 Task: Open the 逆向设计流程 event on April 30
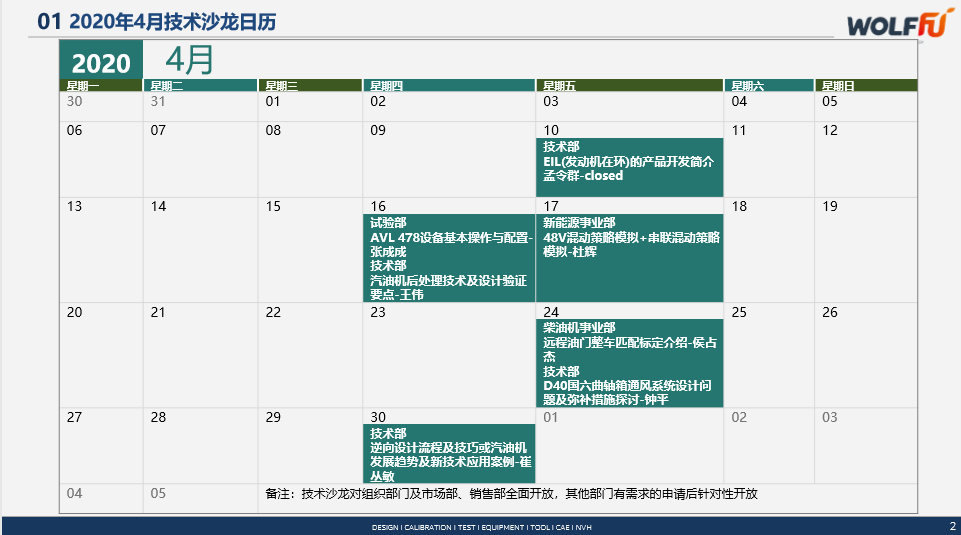click(x=448, y=447)
